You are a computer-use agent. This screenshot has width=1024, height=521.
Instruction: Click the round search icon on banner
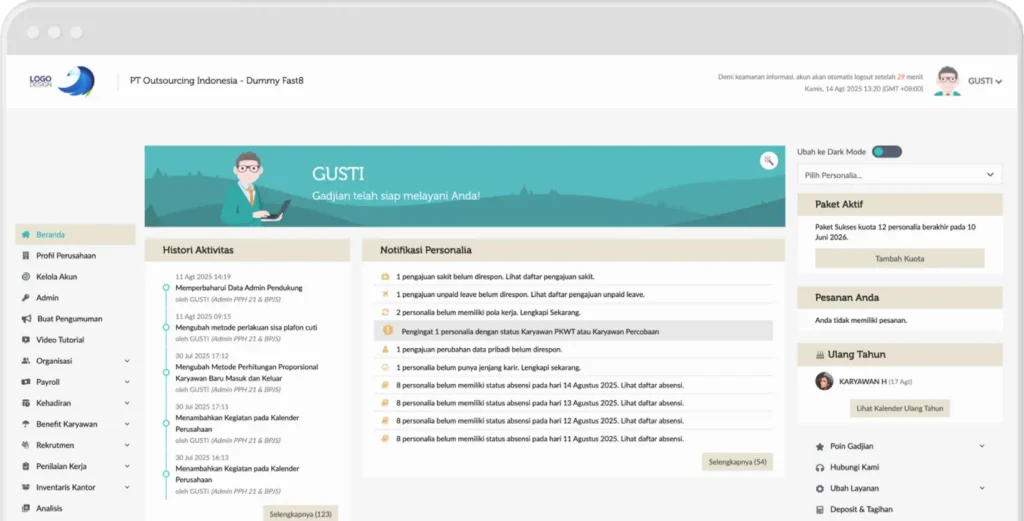tap(769, 161)
